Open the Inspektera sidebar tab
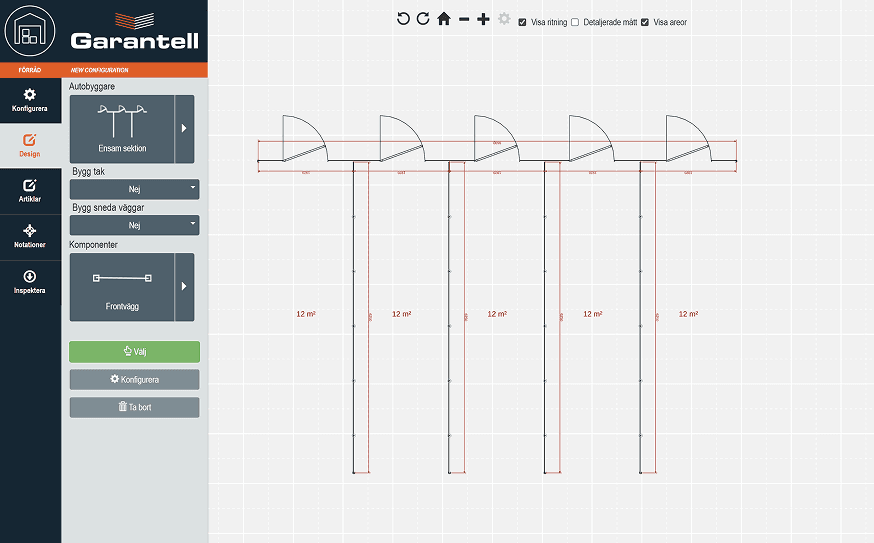The width and height of the screenshot is (874, 543). 30,283
